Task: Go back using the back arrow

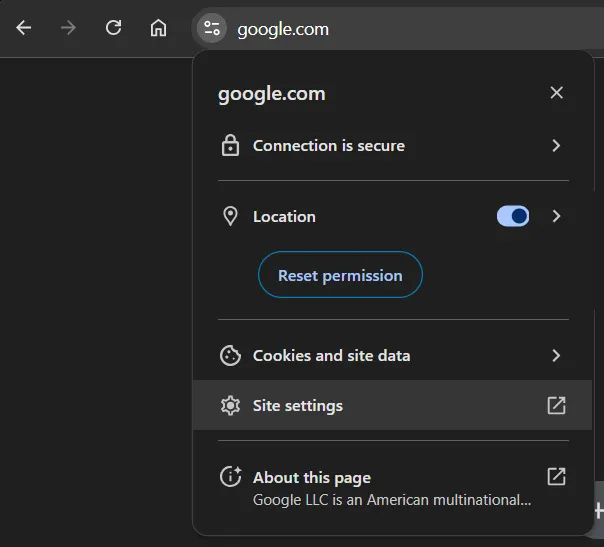Action: click(x=23, y=28)
